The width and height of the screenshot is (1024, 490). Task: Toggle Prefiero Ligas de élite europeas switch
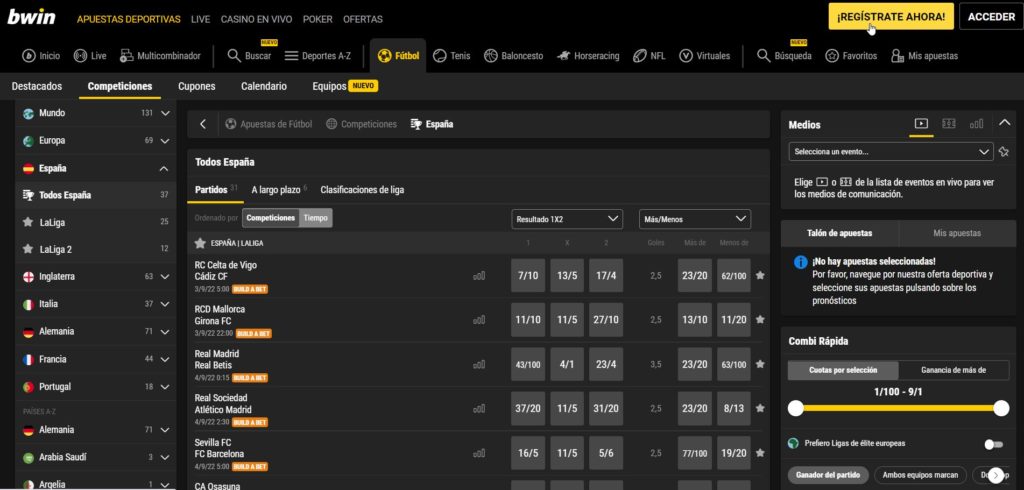pos(993,444)
